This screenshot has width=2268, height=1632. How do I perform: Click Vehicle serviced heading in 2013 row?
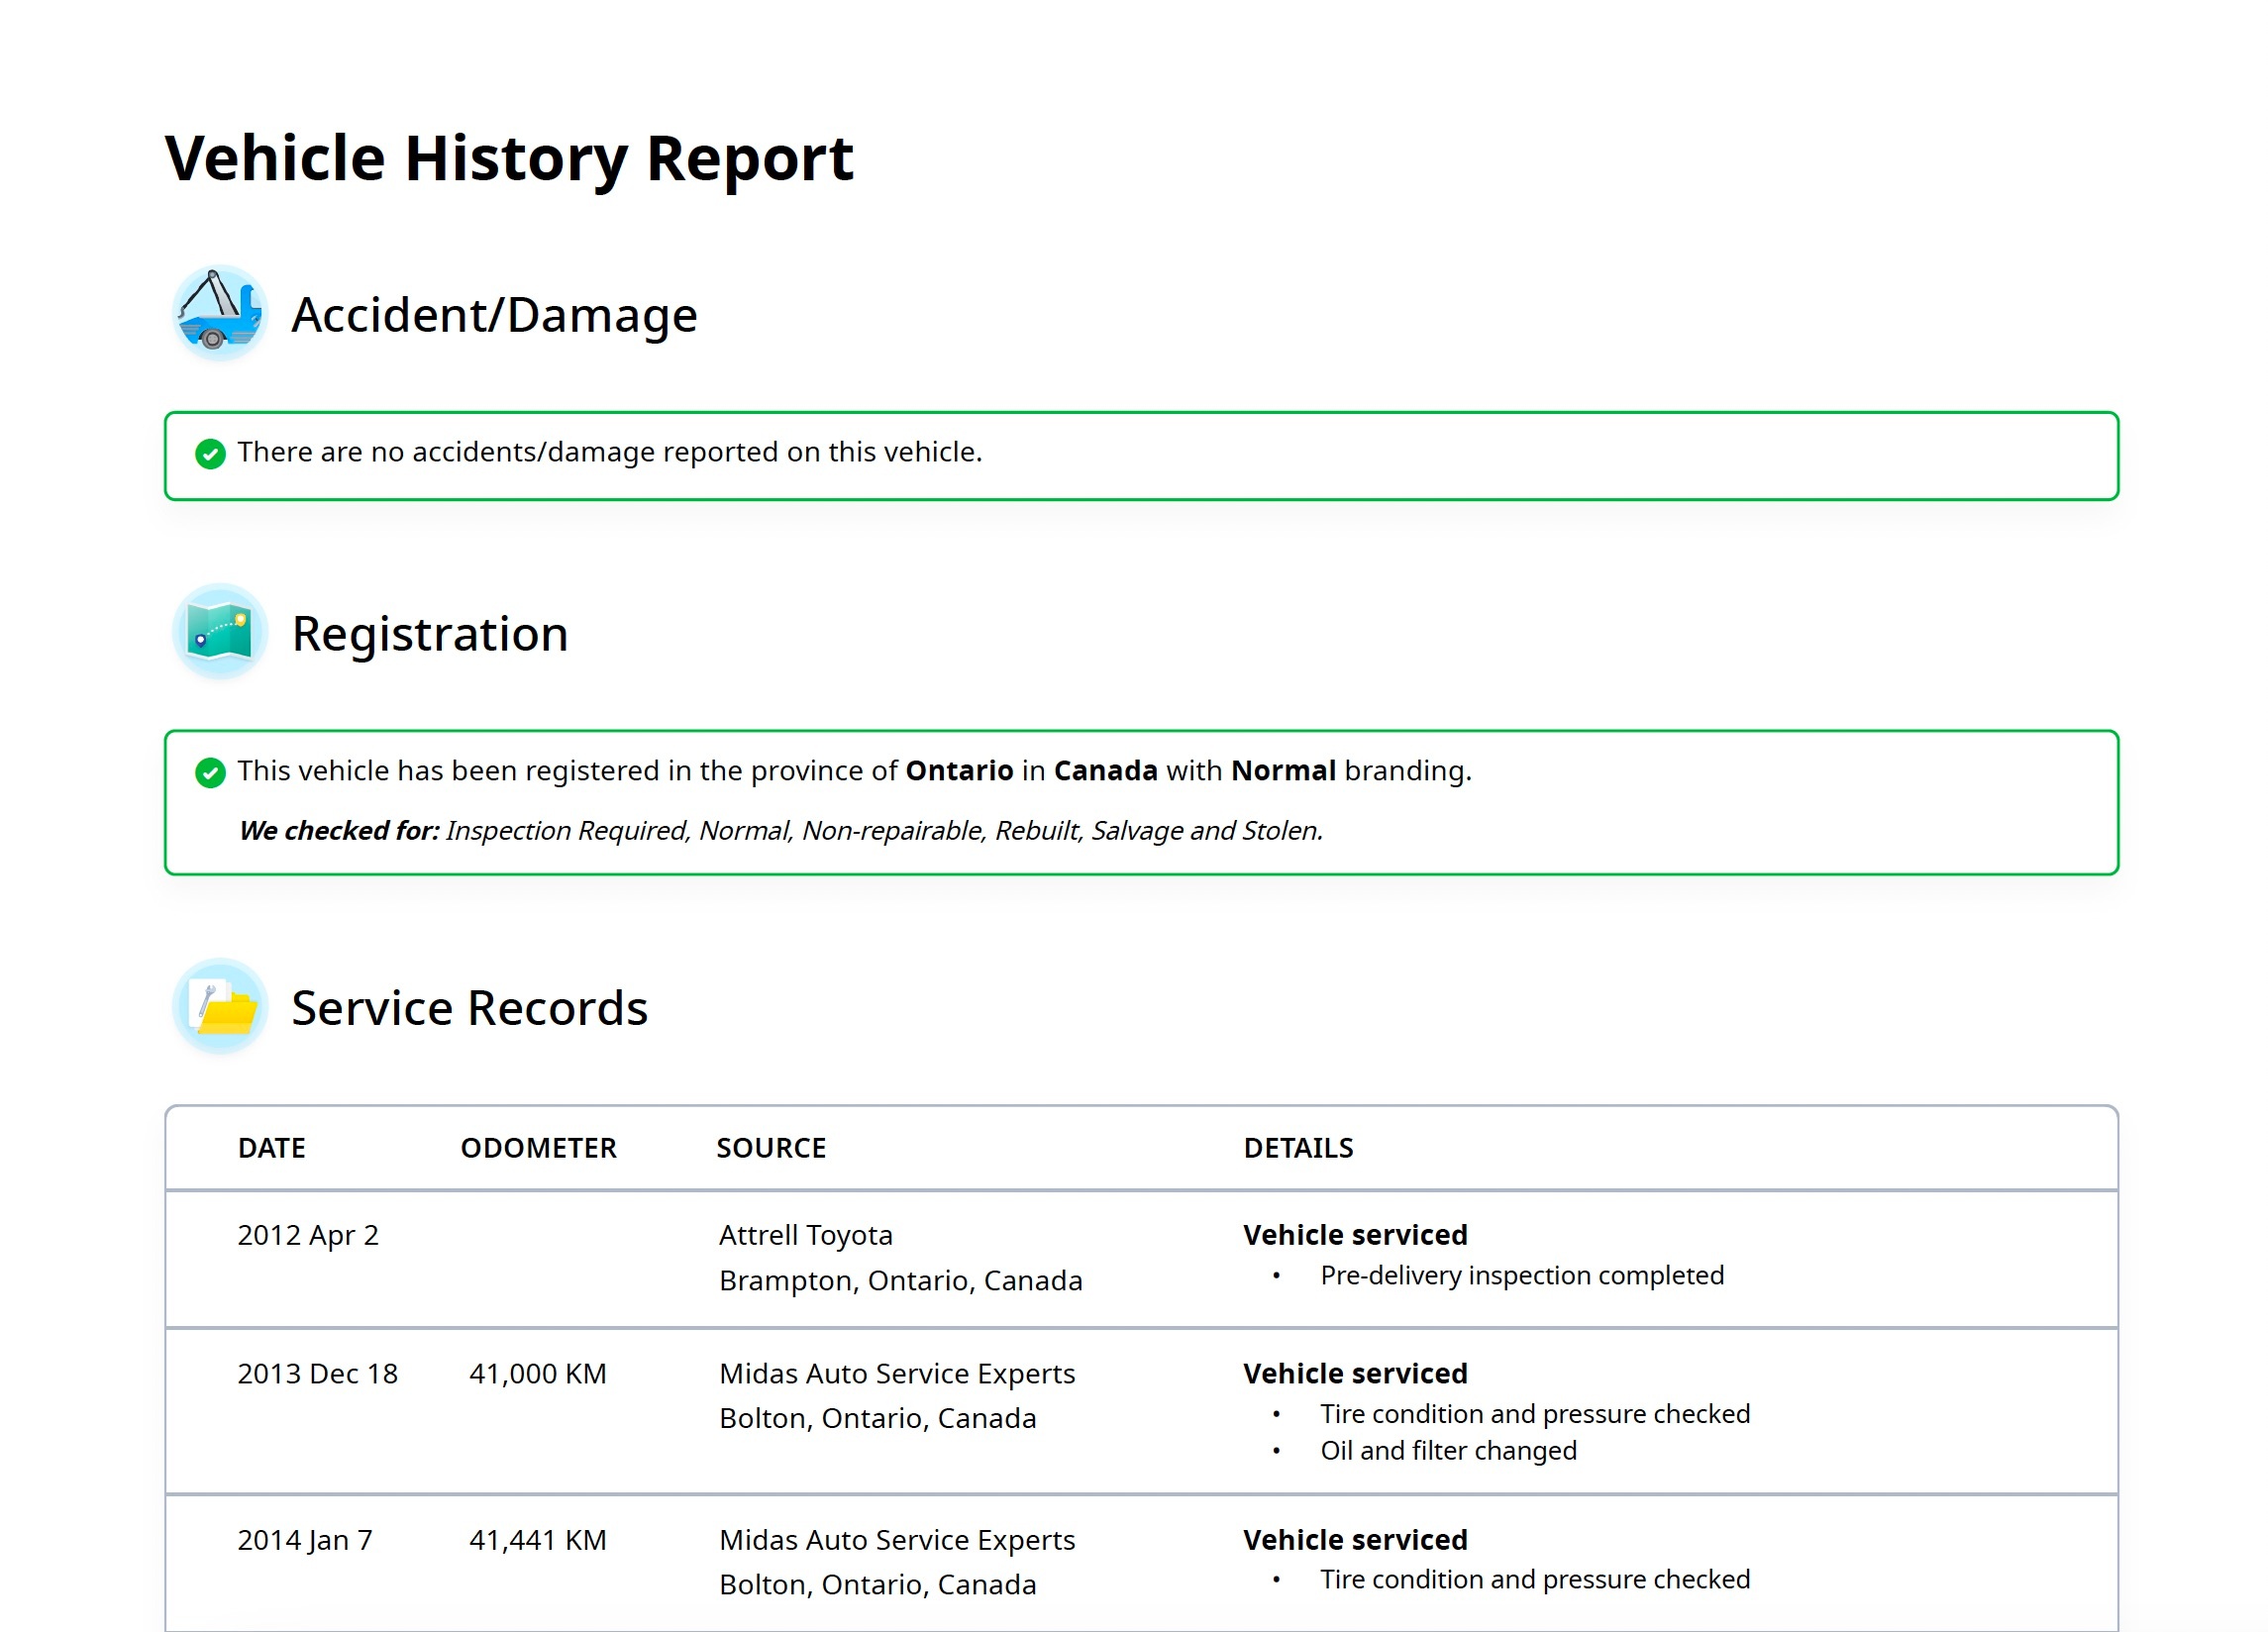tap(1355, 1374)
